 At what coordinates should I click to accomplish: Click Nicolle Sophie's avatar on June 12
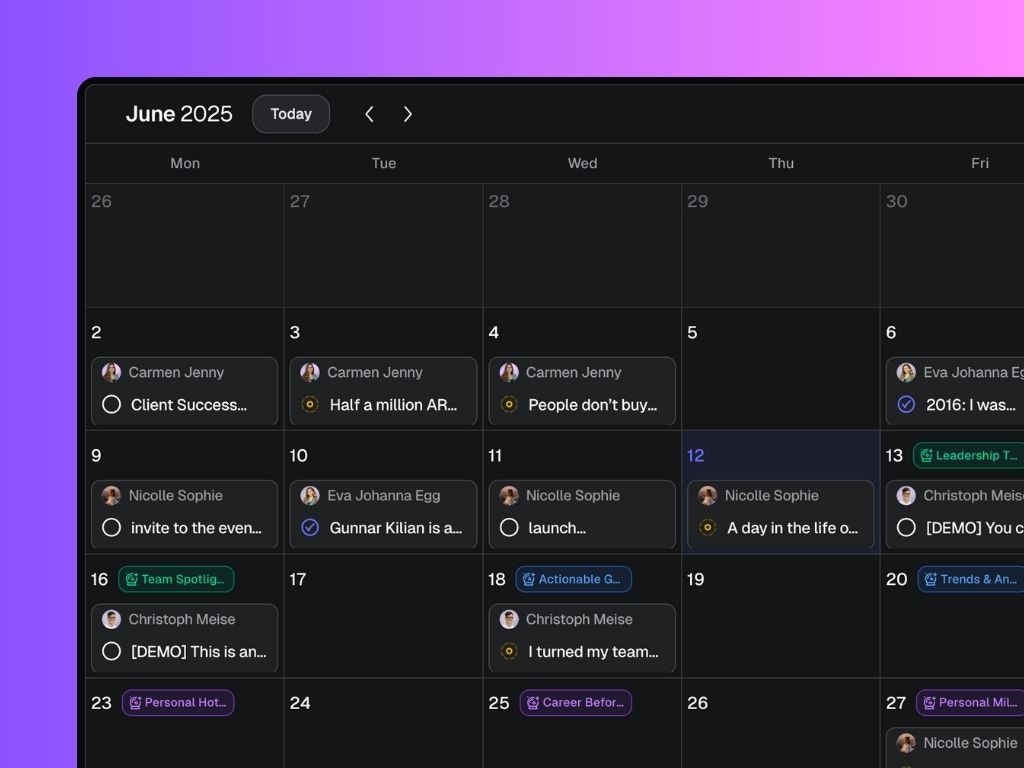click(x=708, y=495)
